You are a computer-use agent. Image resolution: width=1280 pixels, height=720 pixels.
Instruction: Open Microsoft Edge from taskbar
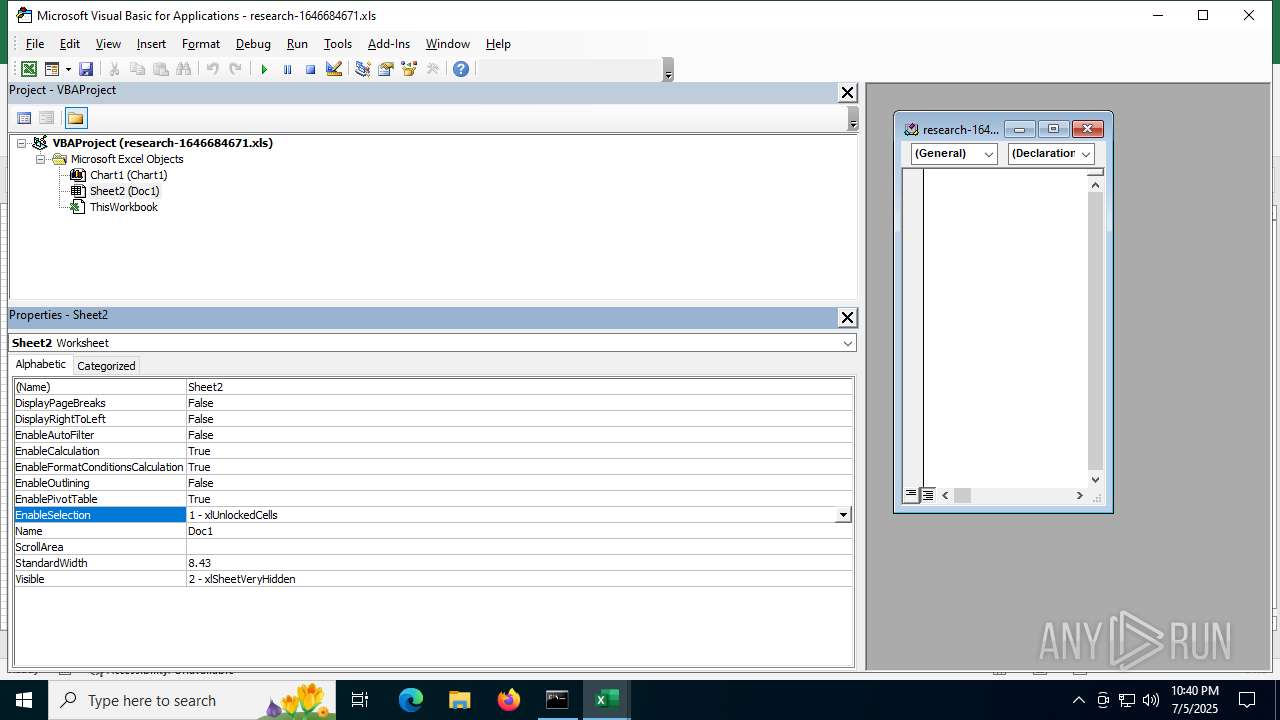(411, 700)
